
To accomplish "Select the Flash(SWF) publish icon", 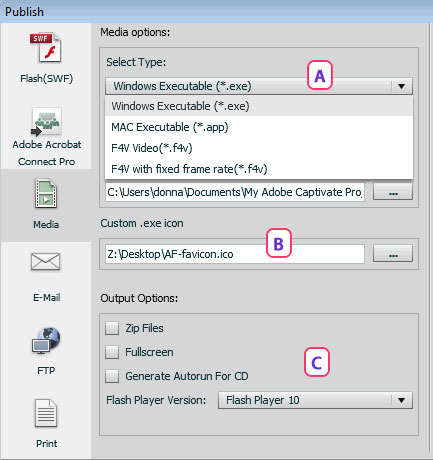I will click(x=46, y=48).
